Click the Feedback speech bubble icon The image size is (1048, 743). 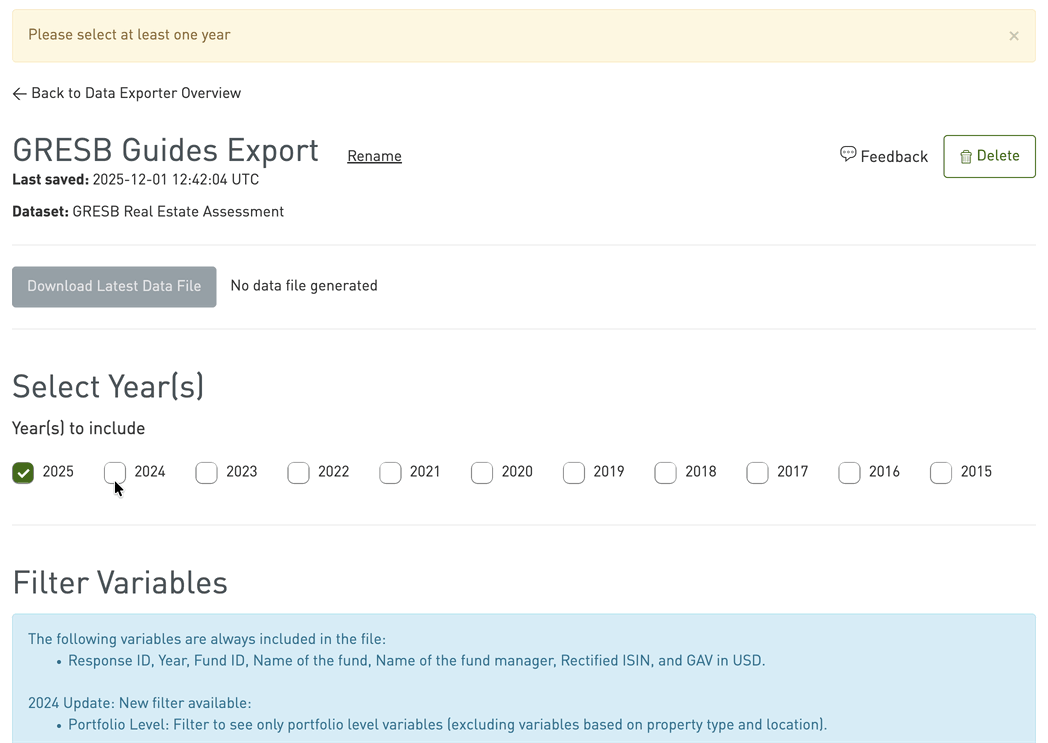(x=848, y=155)
